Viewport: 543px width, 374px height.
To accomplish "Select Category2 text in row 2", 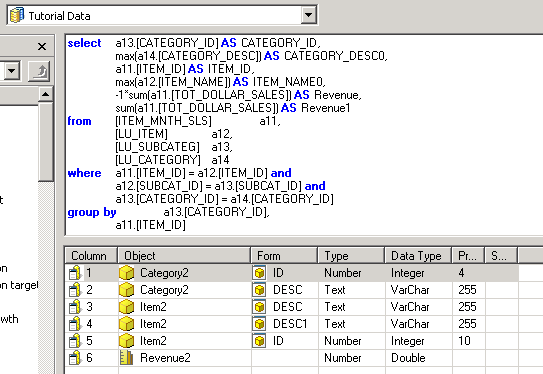I will coord(164,290).
